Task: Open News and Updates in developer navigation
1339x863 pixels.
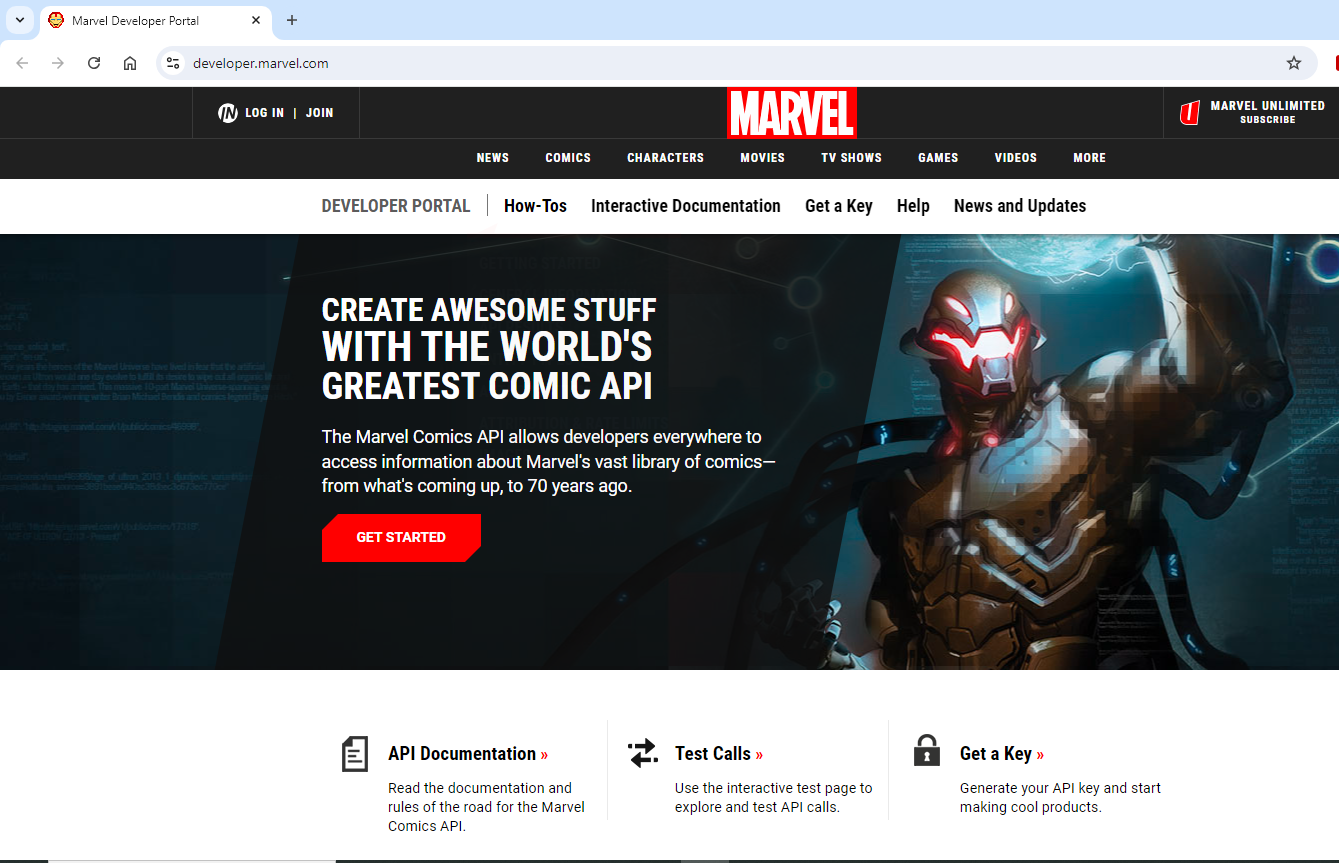Action: click(x=1020, y=206)
